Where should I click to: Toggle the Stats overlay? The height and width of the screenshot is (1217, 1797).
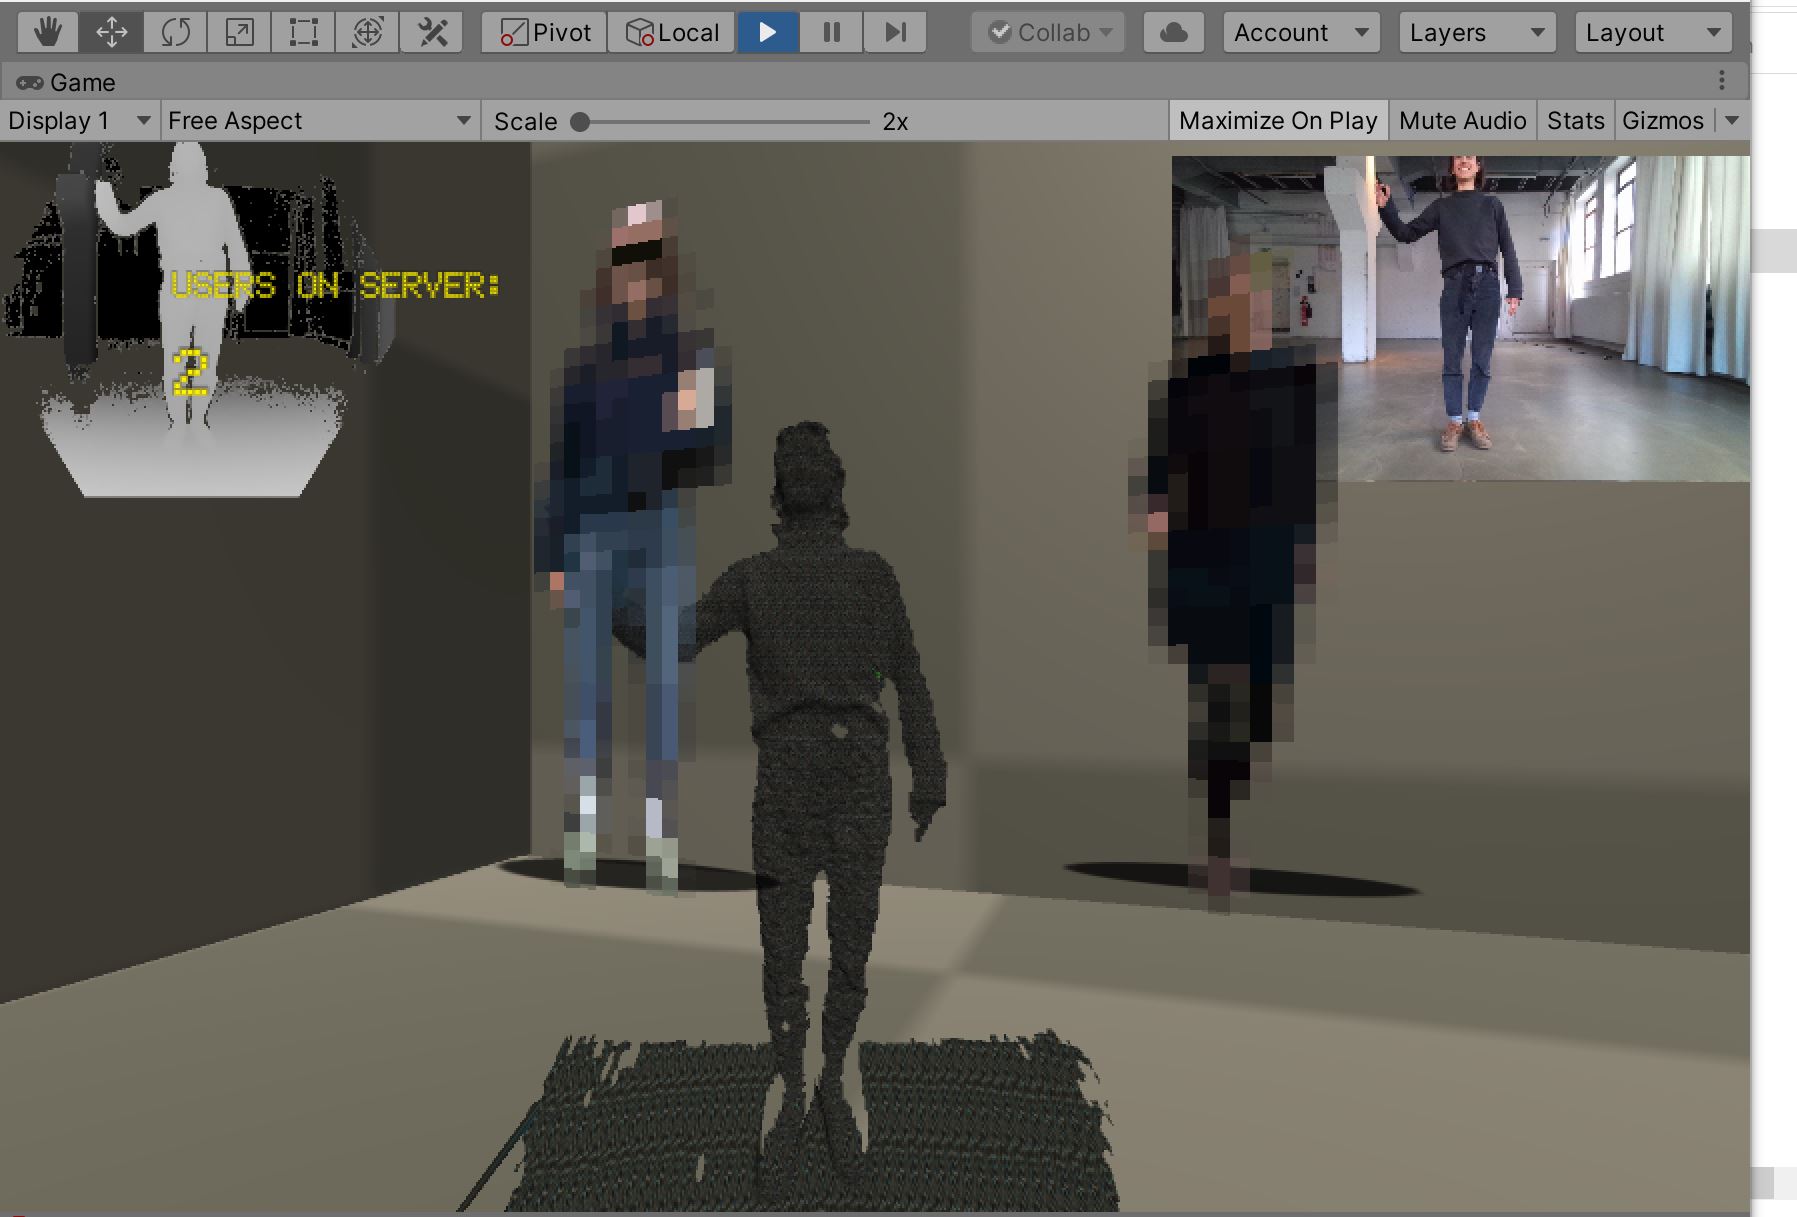pyautogui.click(x=1575, y=121)
